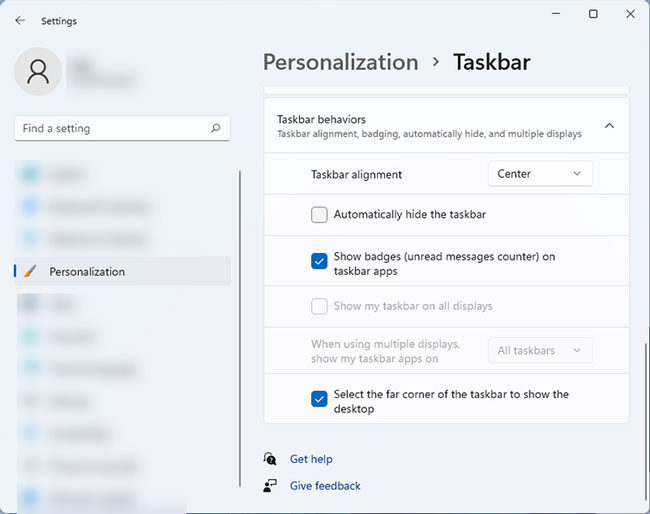The width and height of the screenshot is (650, 514).
Task: Close the Settings window
Action: click(629, 14)
